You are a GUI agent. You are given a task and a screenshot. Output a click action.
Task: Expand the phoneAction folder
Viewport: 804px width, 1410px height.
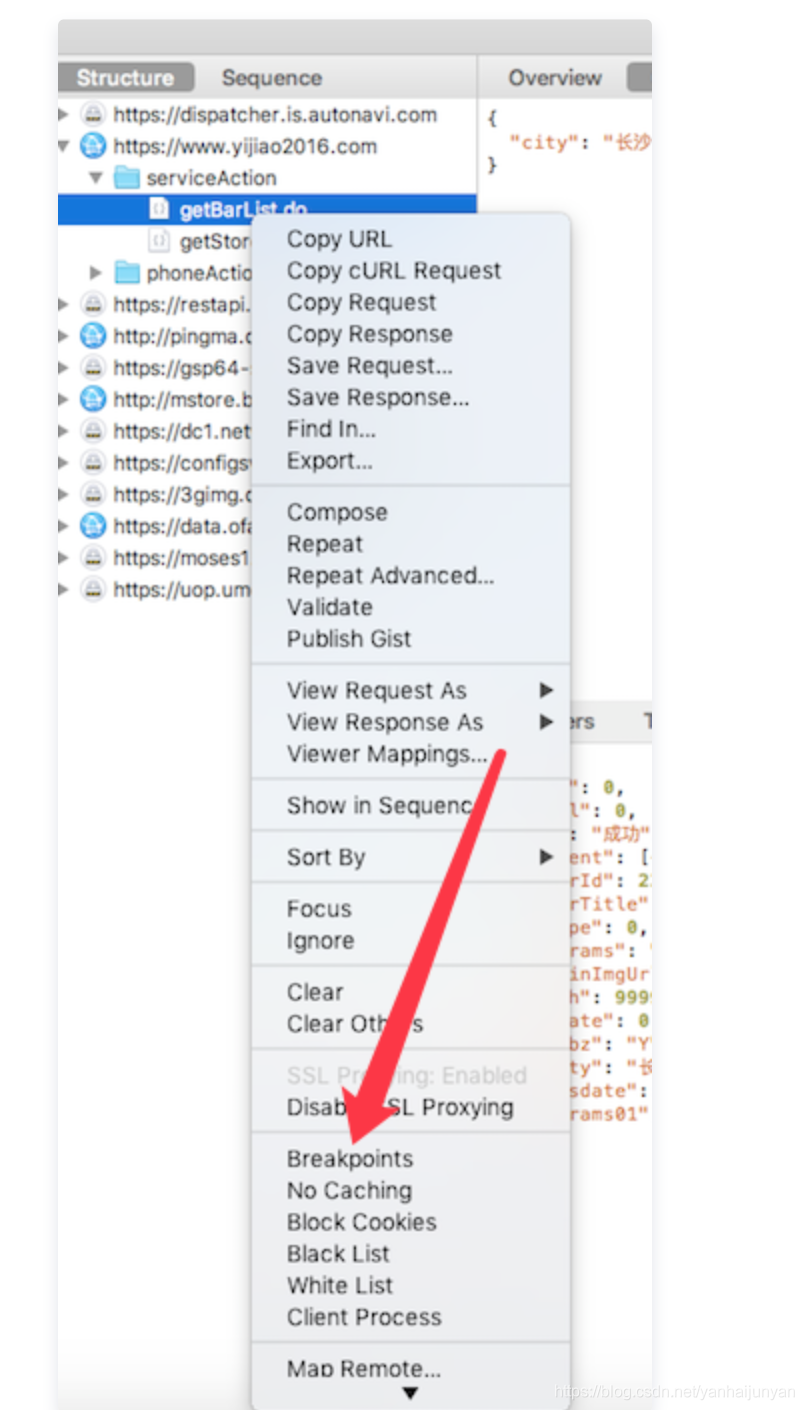point(96,273)
